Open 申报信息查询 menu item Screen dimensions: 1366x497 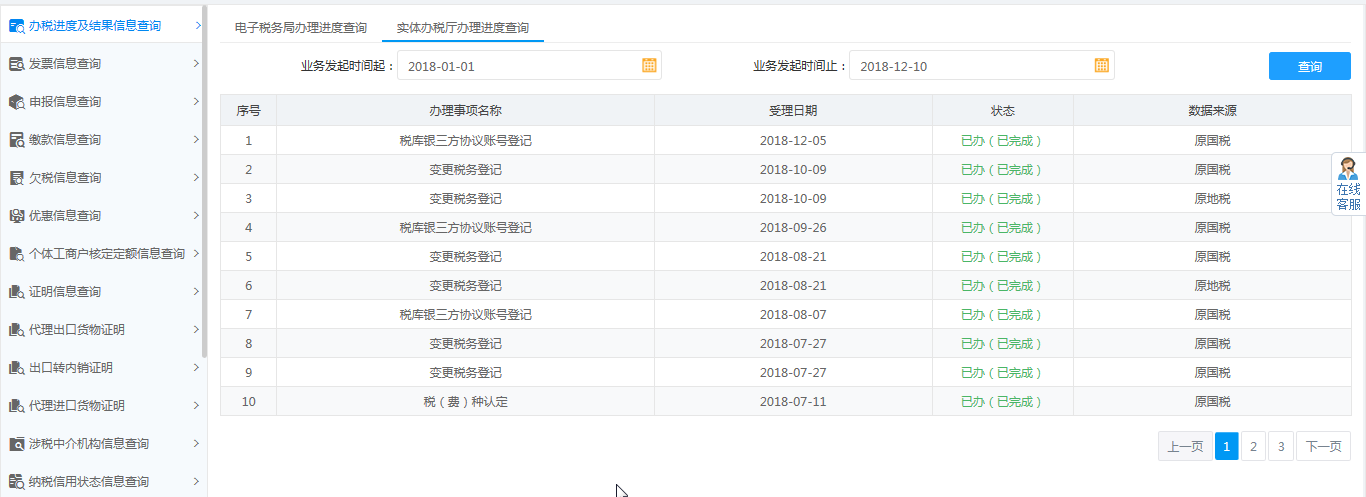65,102
